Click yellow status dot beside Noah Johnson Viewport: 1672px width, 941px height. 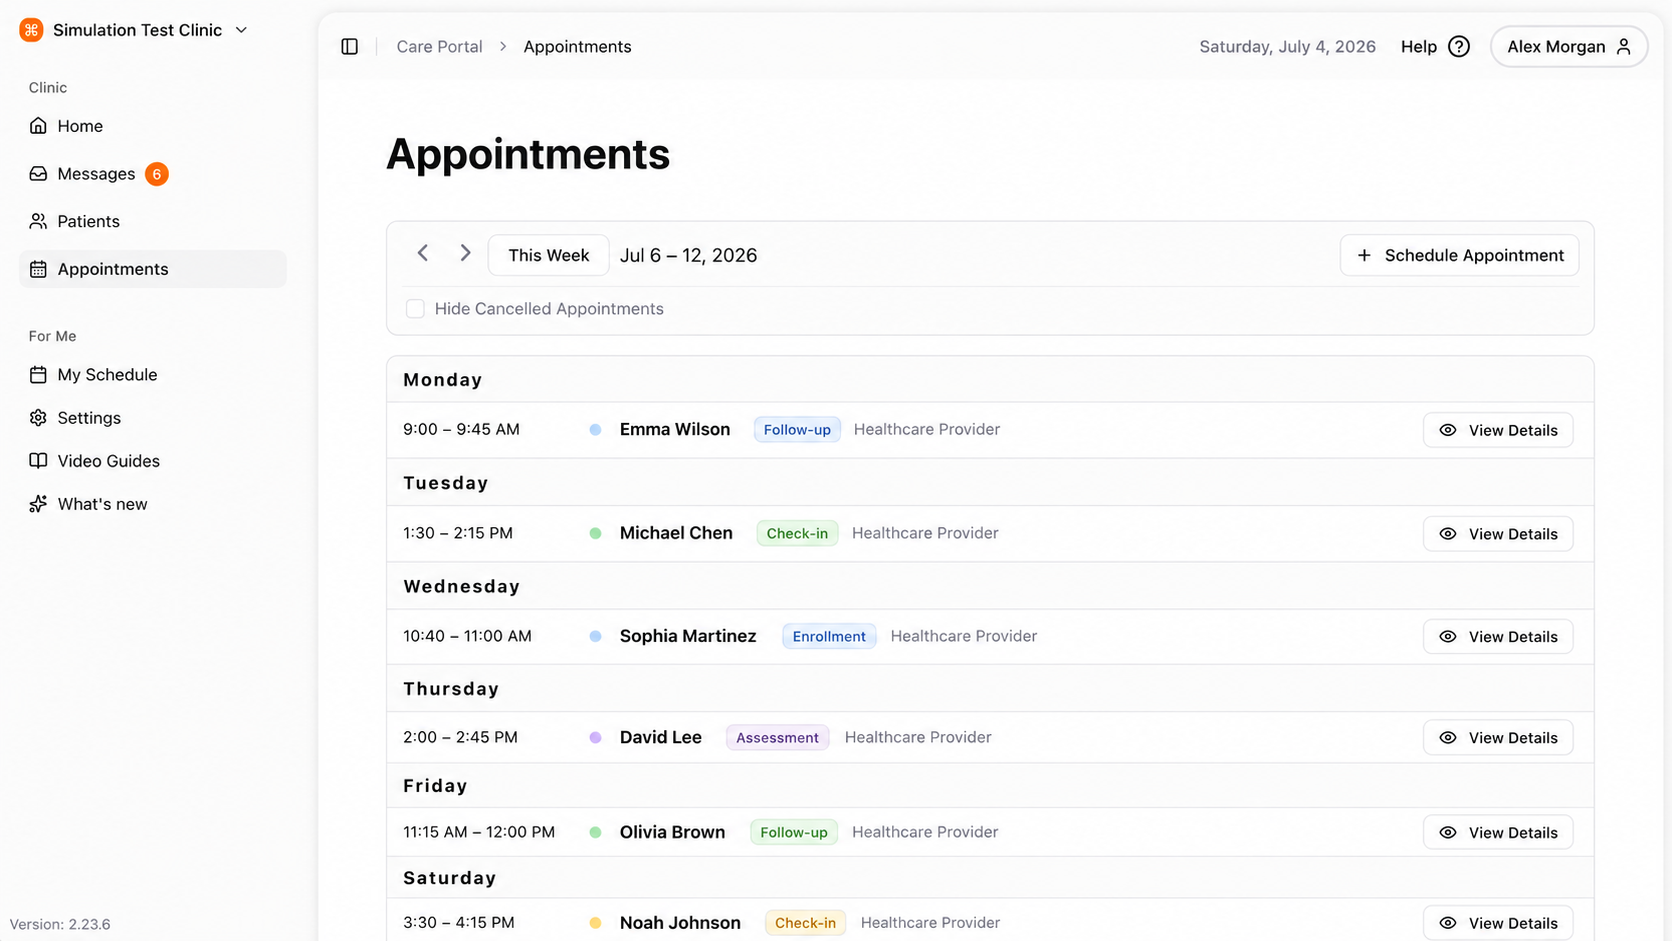click(x=595, y=923)
